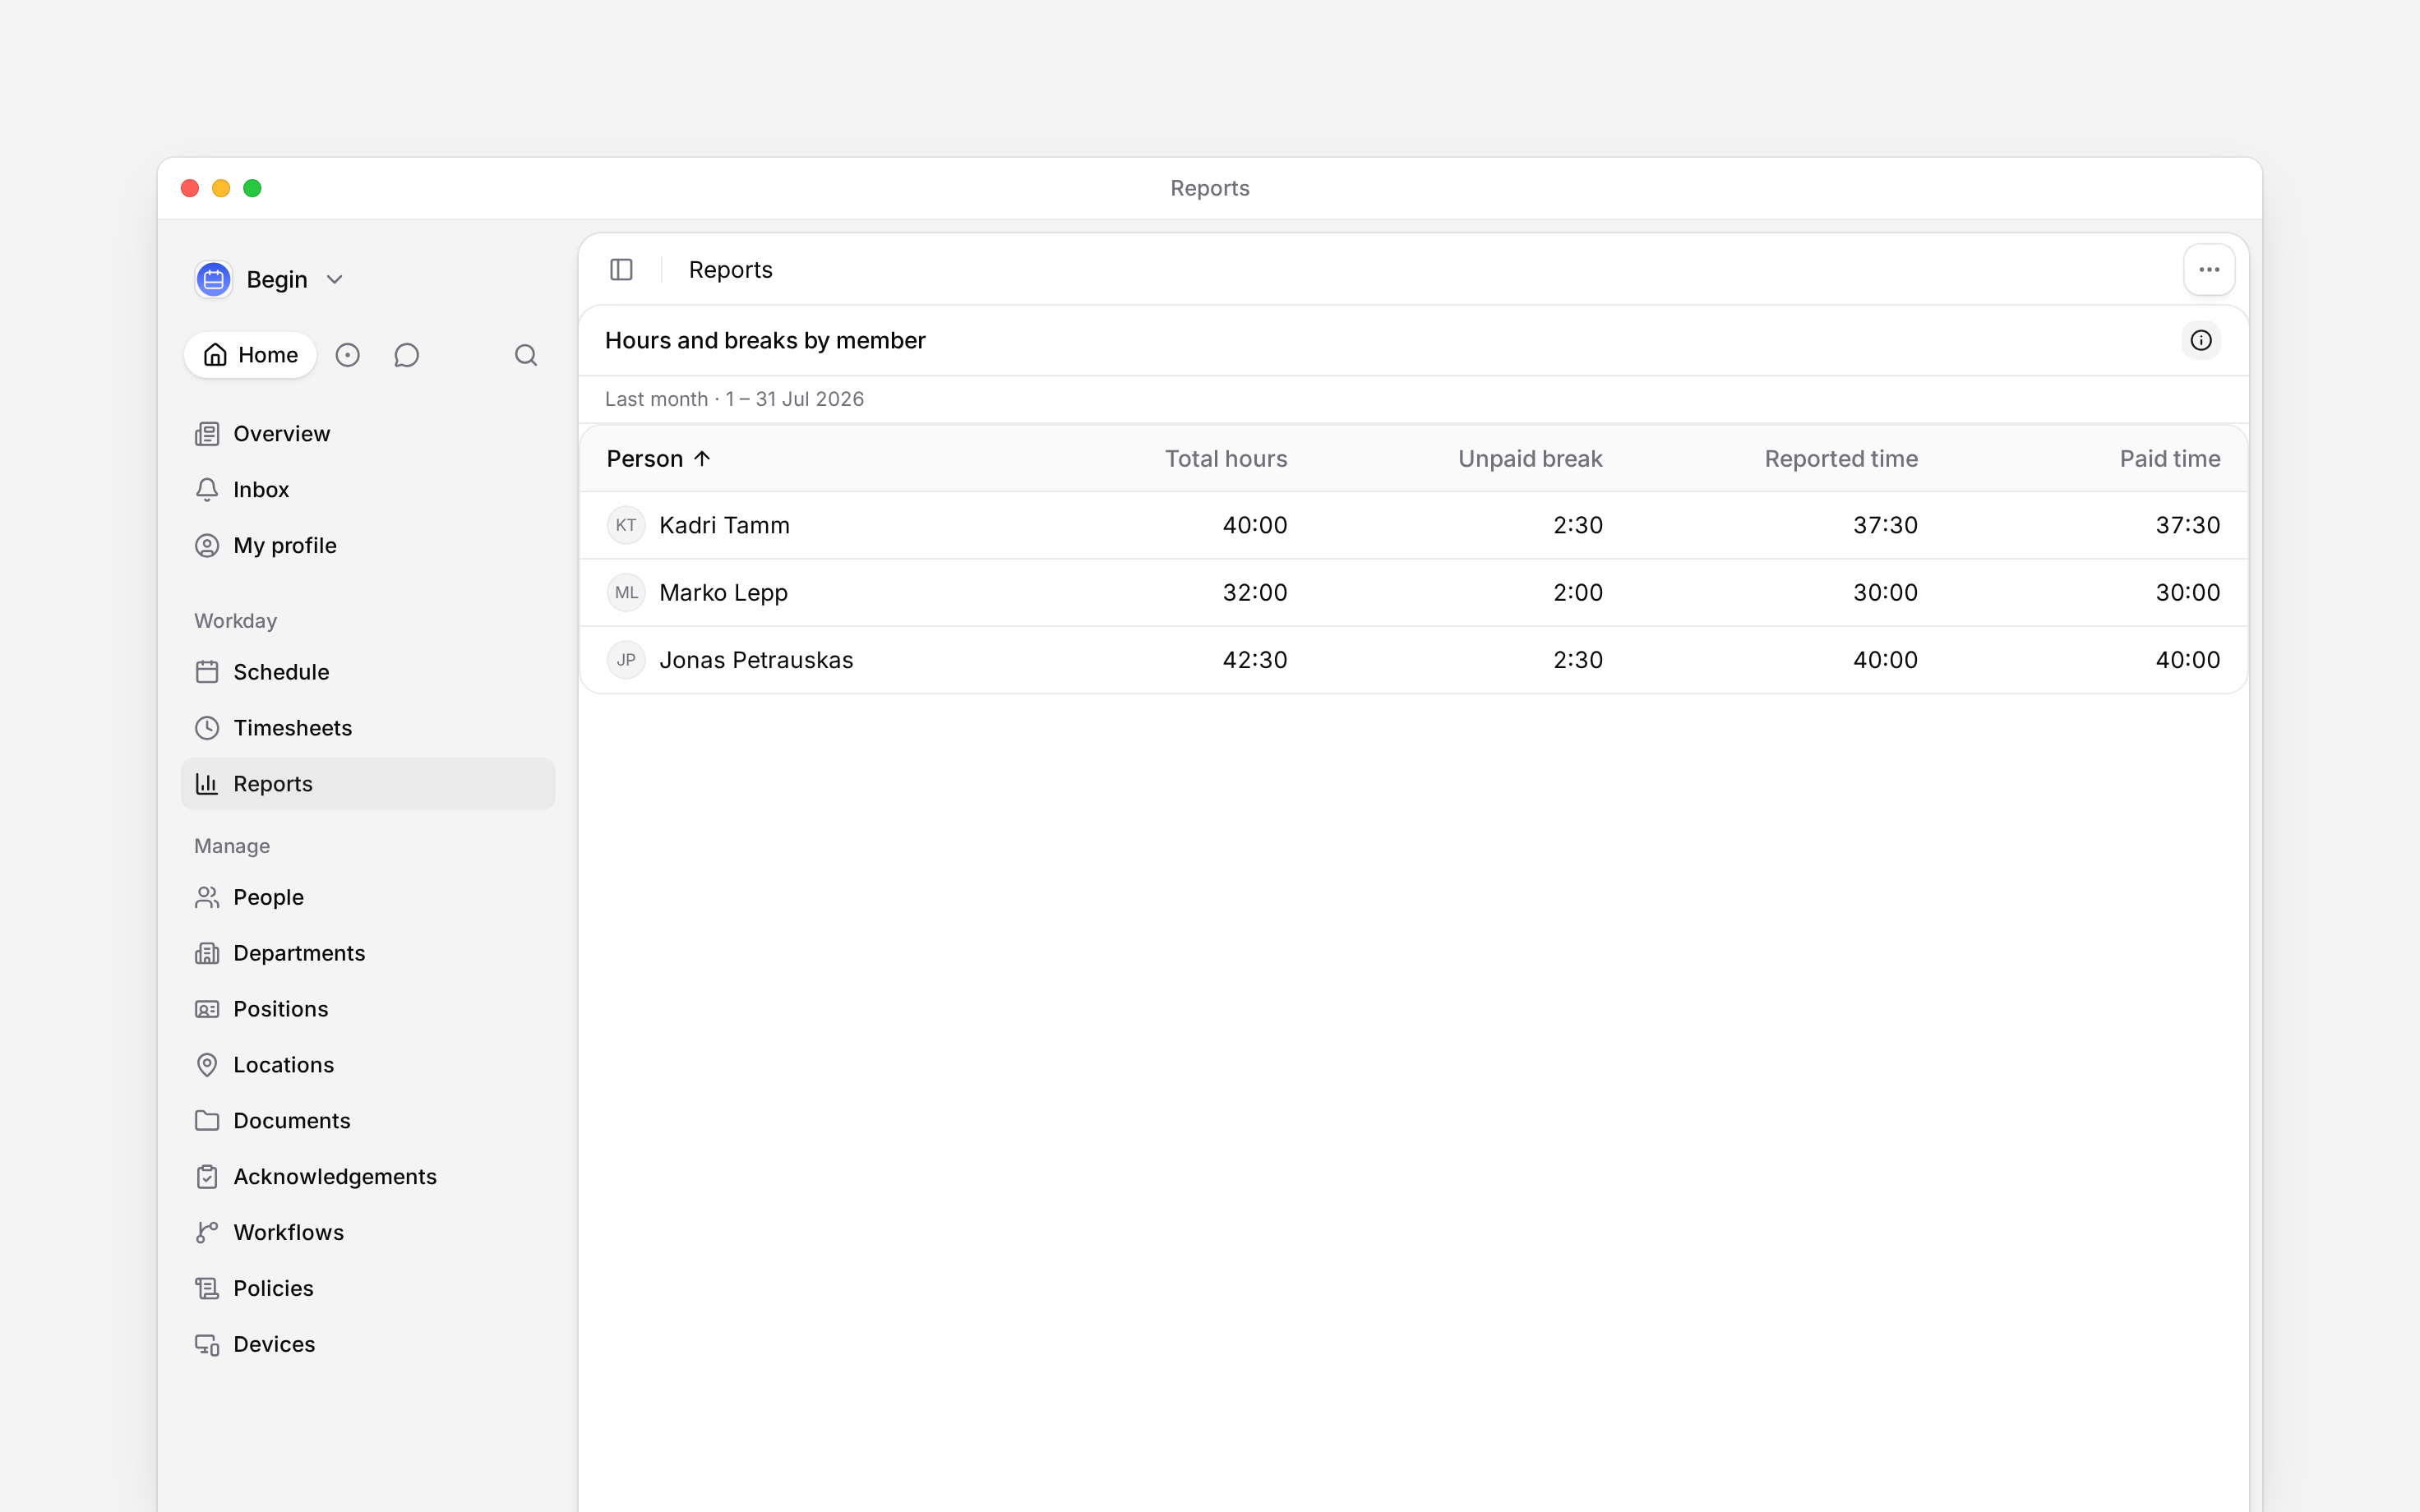This screenshot has height=1512, width=2420.
Task: Click the ML avatar for Marko Lepp
Action: 626,593
